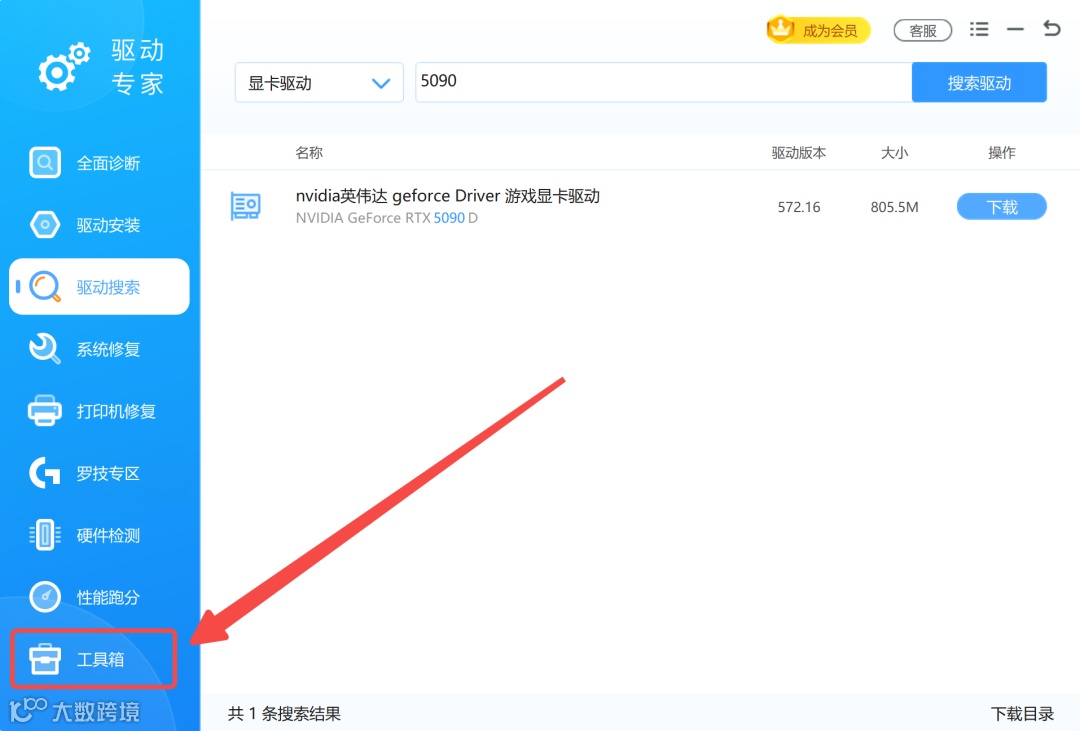Open the 性能跑分 gauge icon

pos(45,597)
